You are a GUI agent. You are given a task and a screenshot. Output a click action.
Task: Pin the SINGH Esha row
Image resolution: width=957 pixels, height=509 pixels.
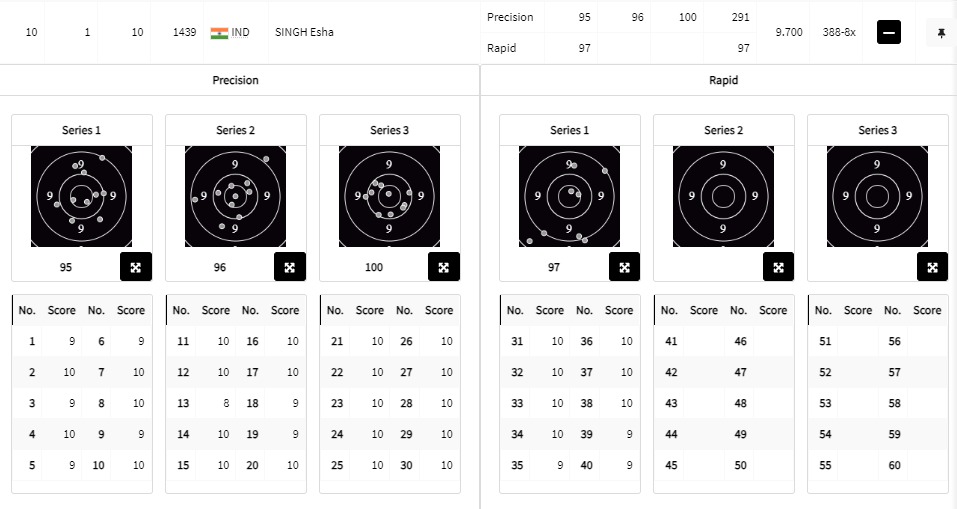point(941,33)
